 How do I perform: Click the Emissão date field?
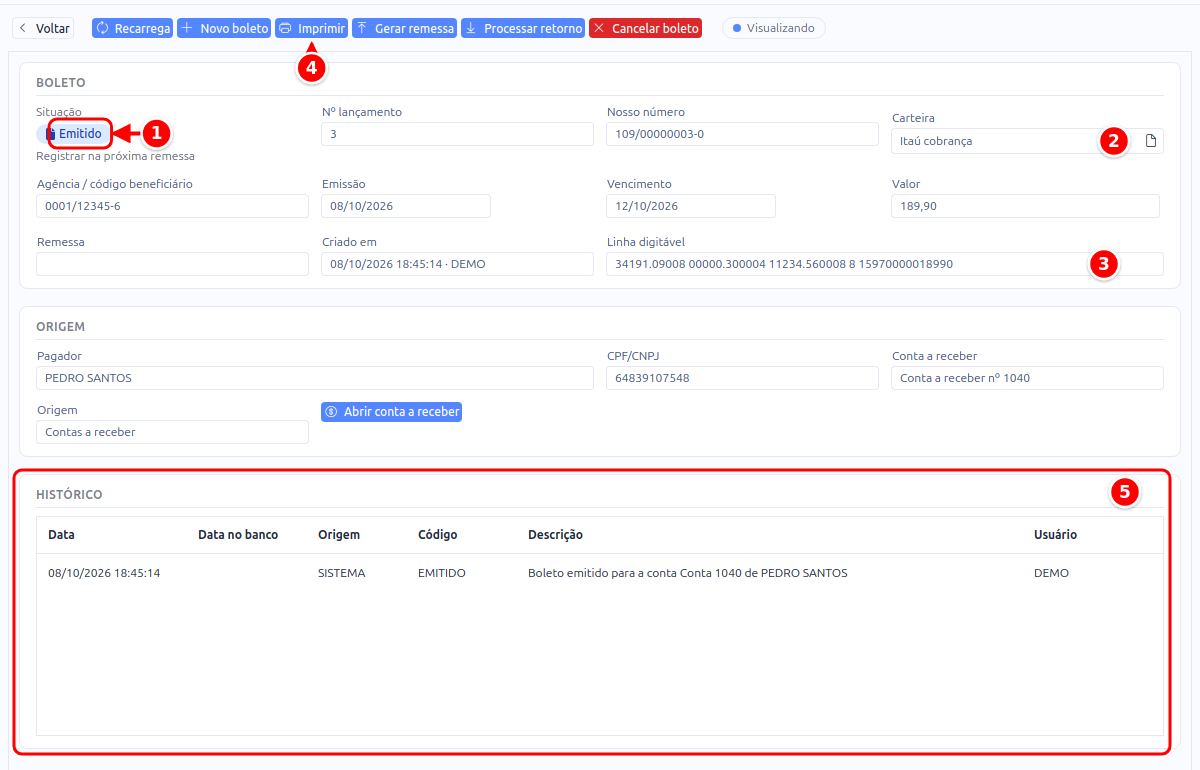click(406, 206)
